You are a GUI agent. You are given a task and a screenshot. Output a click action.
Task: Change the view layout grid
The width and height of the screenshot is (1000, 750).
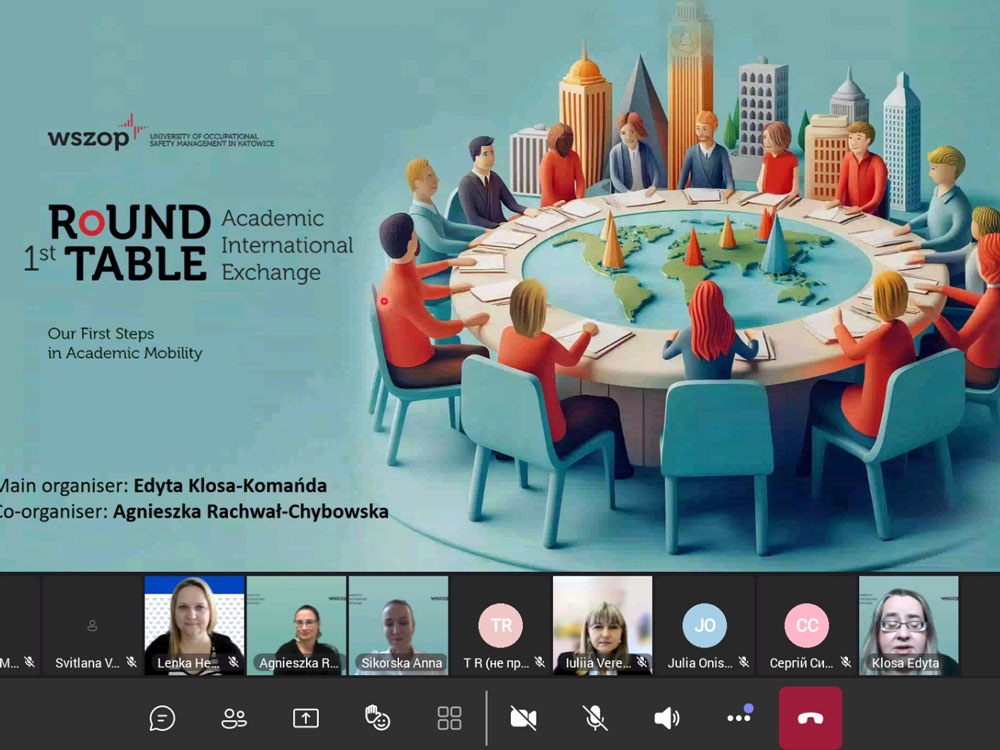pyautogui.click(x=449, y=718)
